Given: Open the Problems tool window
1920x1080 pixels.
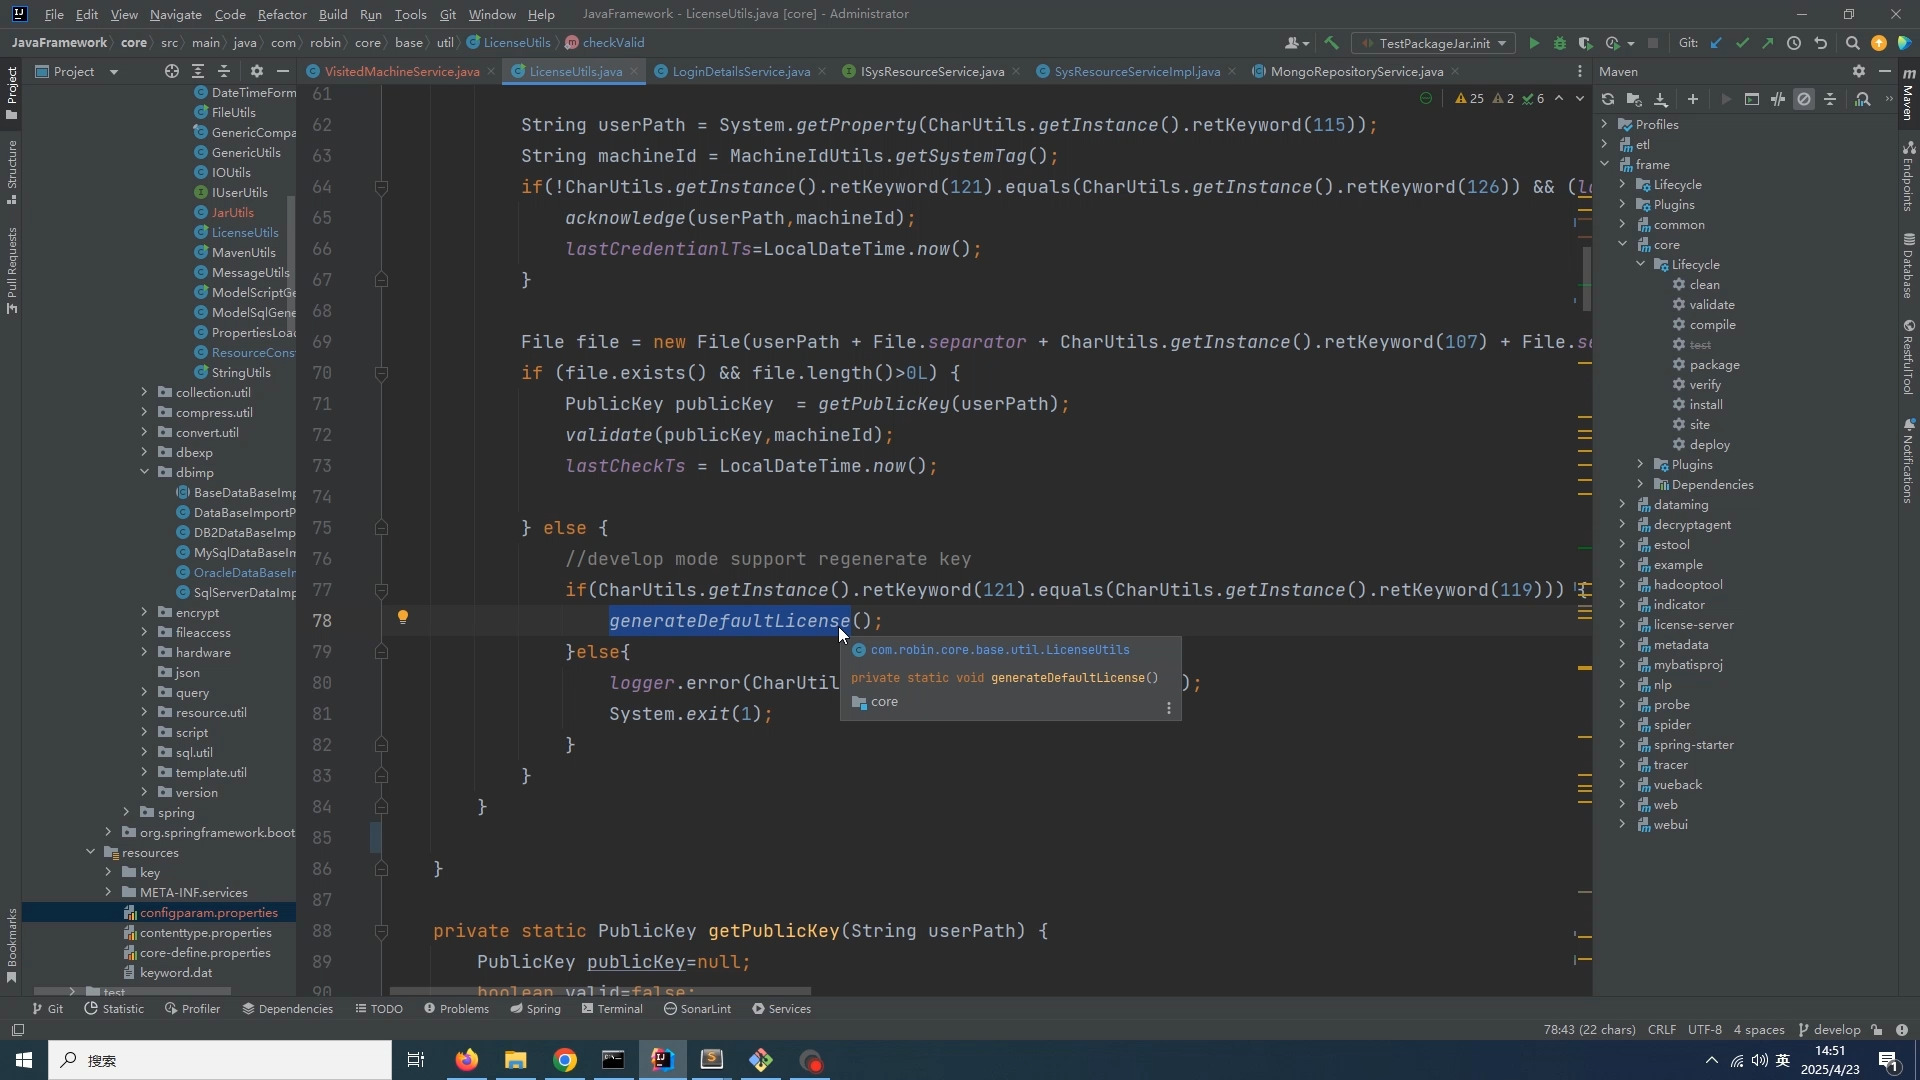Looking at the screenshot, I should [x=456, y=1008].
